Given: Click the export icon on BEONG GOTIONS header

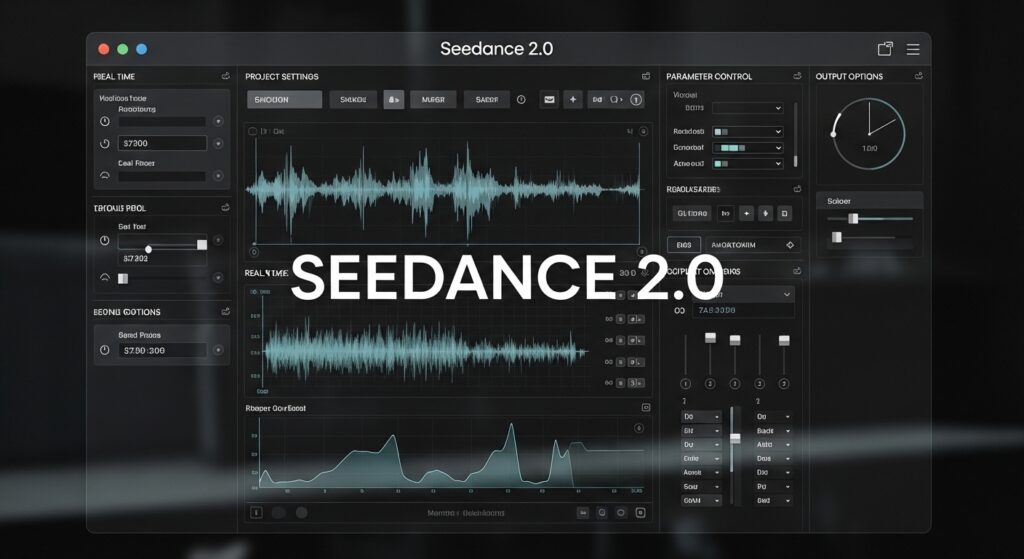Looking at the screenshot, I should coord(225,312).
